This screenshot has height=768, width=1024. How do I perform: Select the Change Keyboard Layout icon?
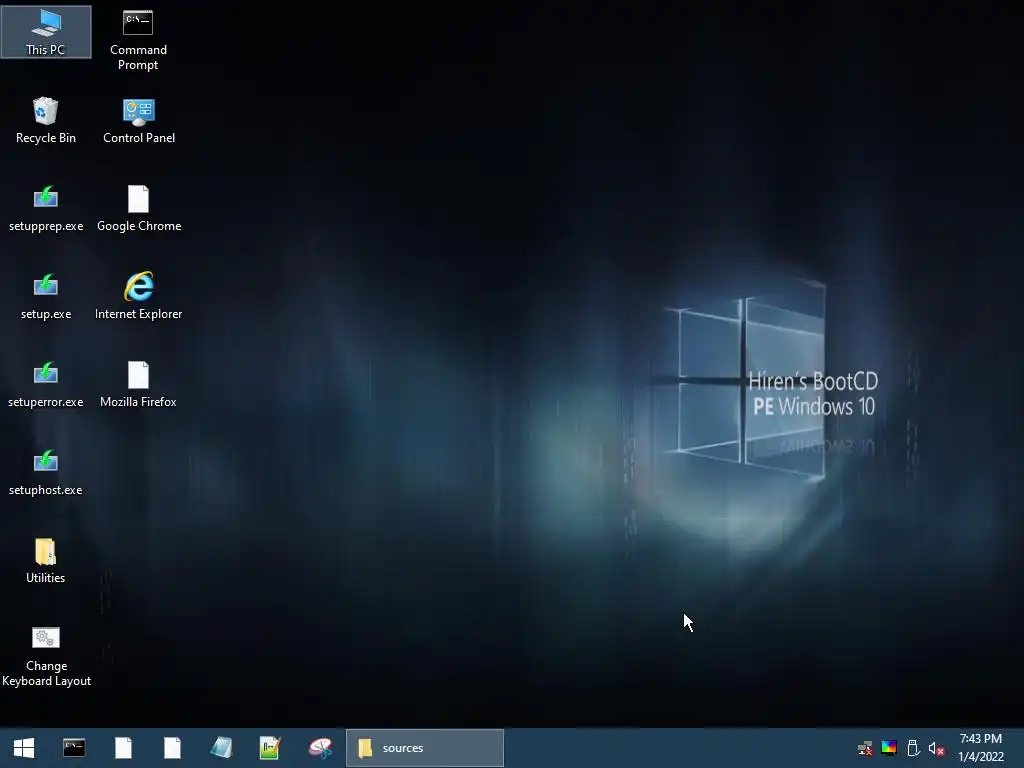click(x=46, y=657)
